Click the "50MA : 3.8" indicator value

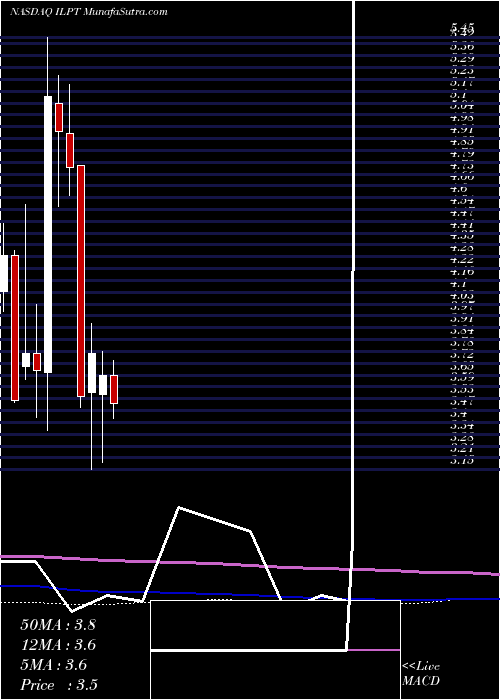point(58,625)
